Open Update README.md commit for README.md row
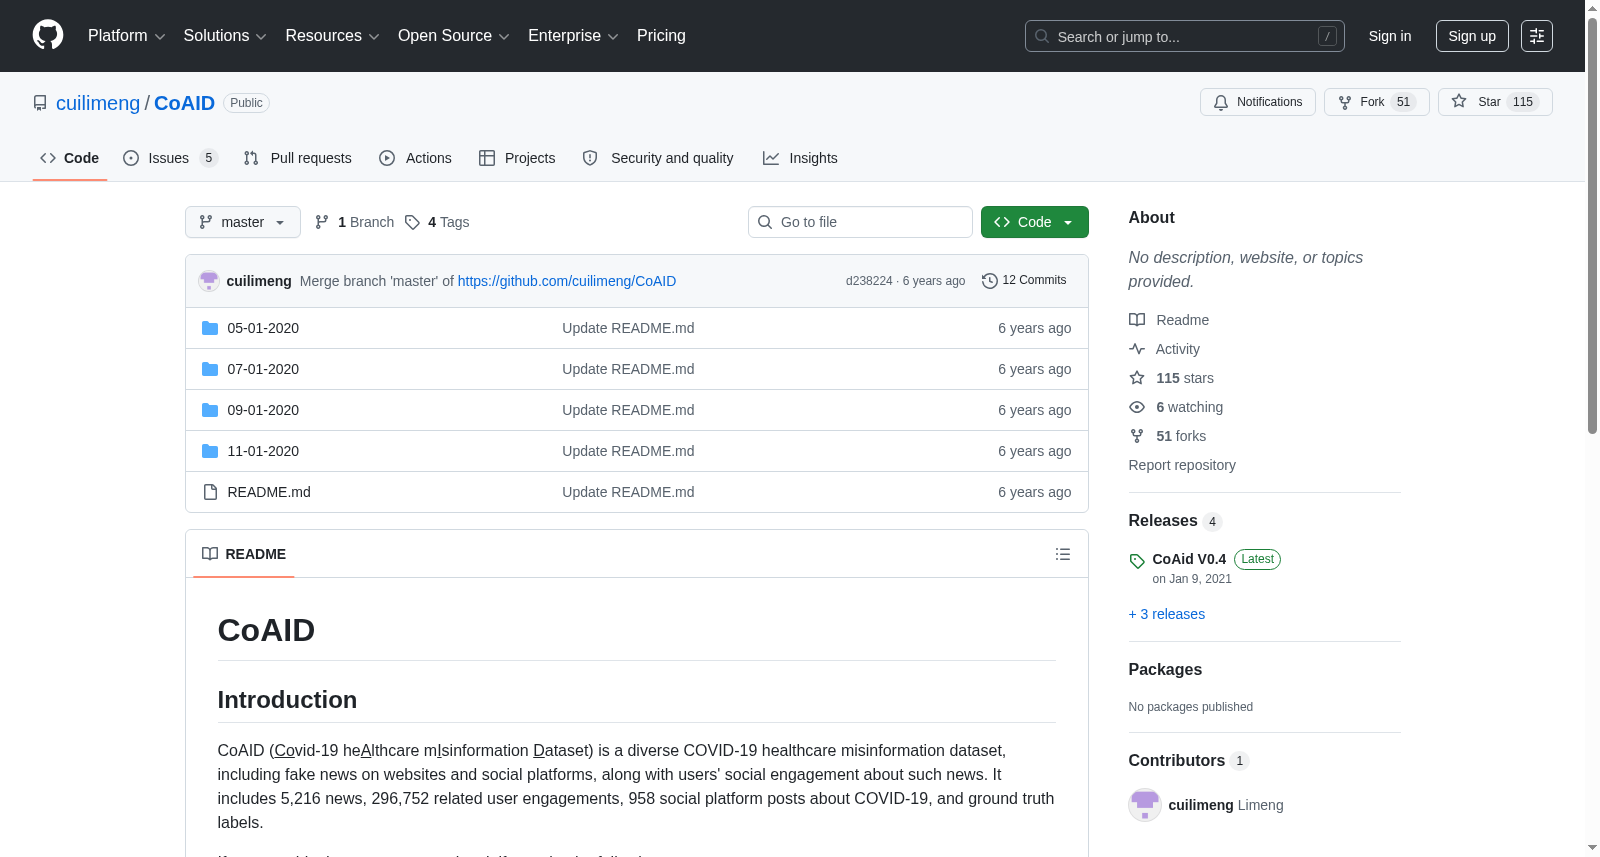Image resolution: width=1600 pixels, height=857 pixels. click(x=628, y=492)
